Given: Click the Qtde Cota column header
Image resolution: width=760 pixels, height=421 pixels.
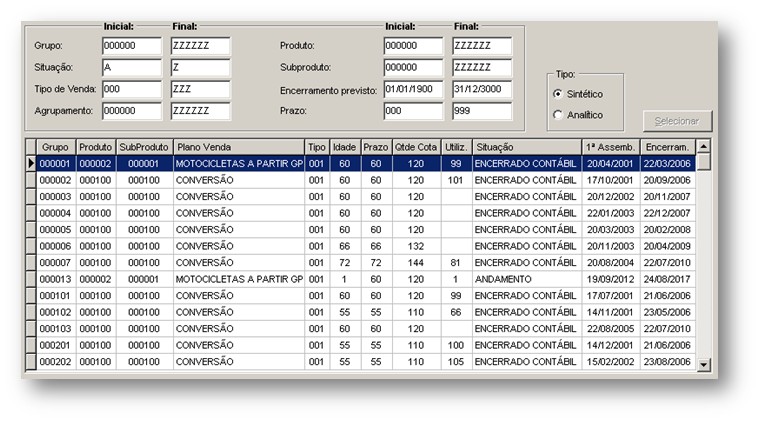Looking at the screenshot, I should 416,147.
